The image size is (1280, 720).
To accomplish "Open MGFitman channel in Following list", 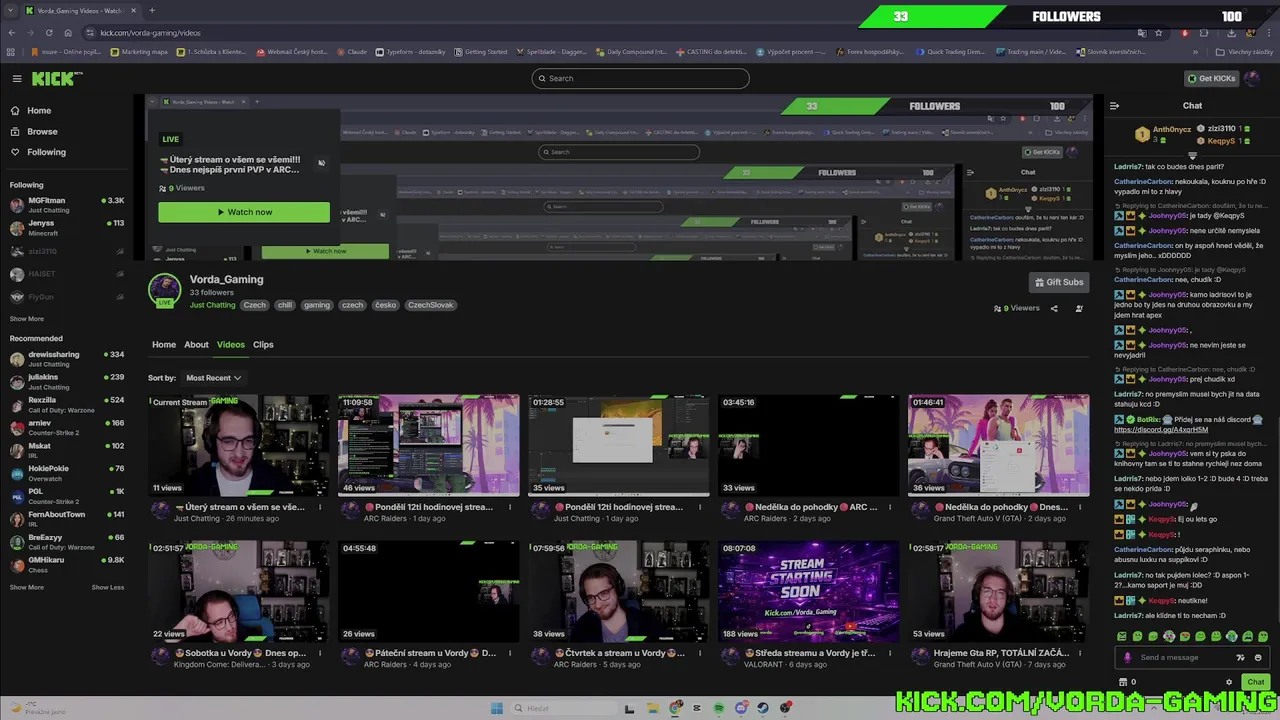I will (x=66, y=205).
